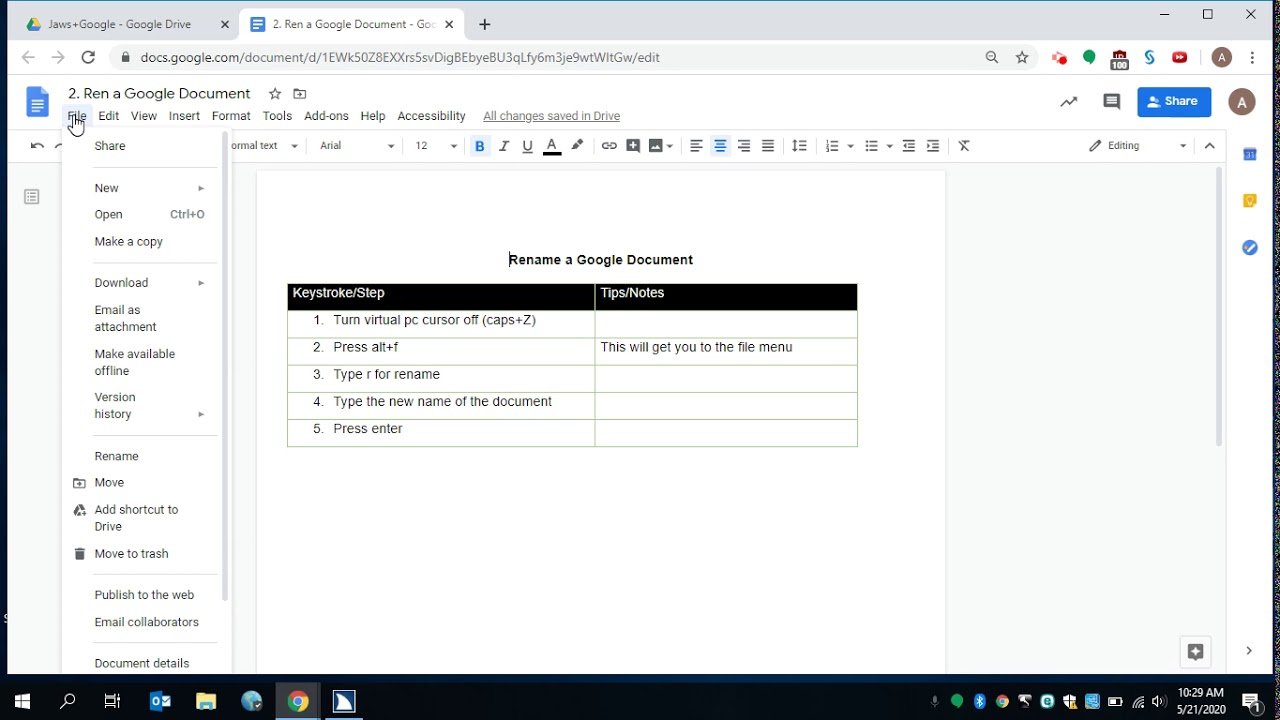Open the paragraph style dropdown

[x=265, y=146]
